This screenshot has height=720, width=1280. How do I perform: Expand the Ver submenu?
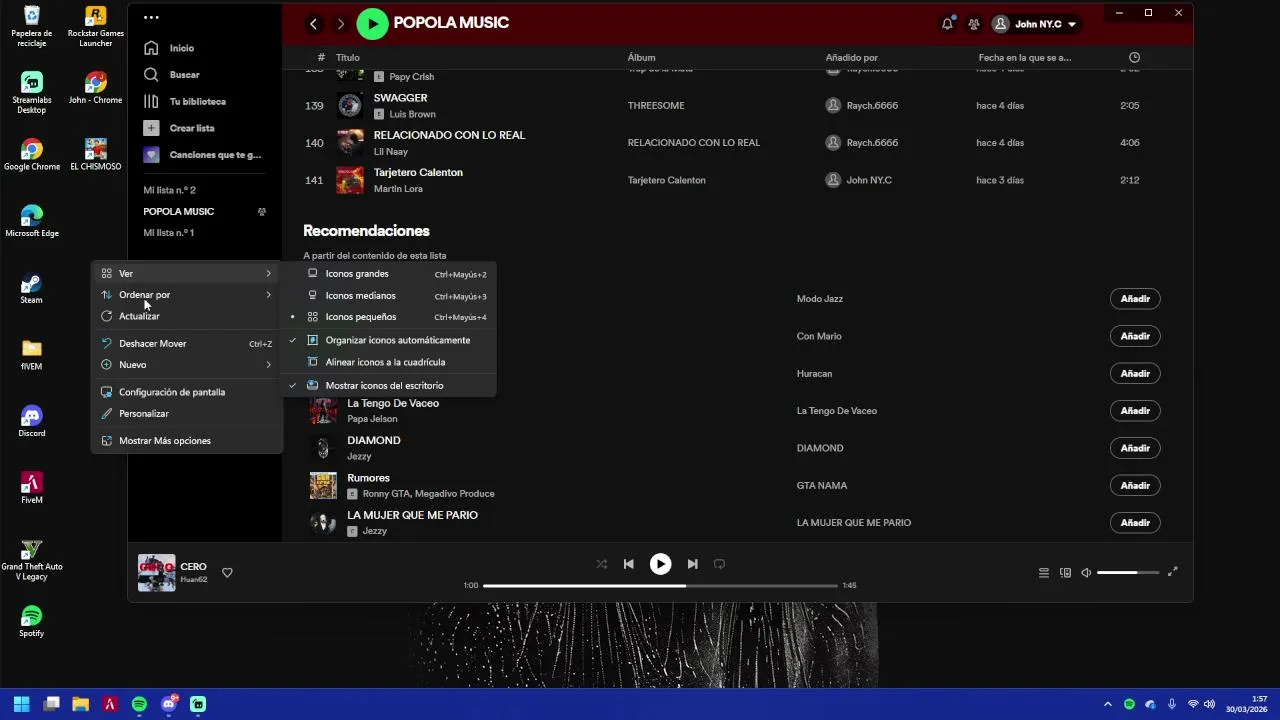187,274
